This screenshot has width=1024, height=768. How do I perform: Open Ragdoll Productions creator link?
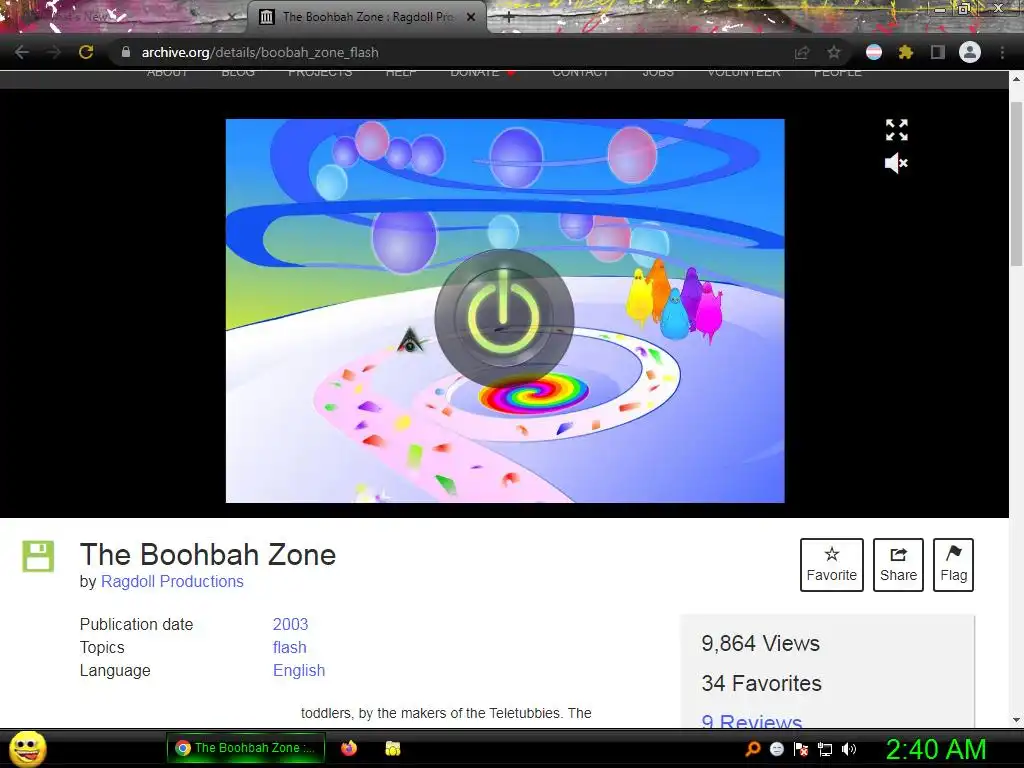(x=172, y=581)
